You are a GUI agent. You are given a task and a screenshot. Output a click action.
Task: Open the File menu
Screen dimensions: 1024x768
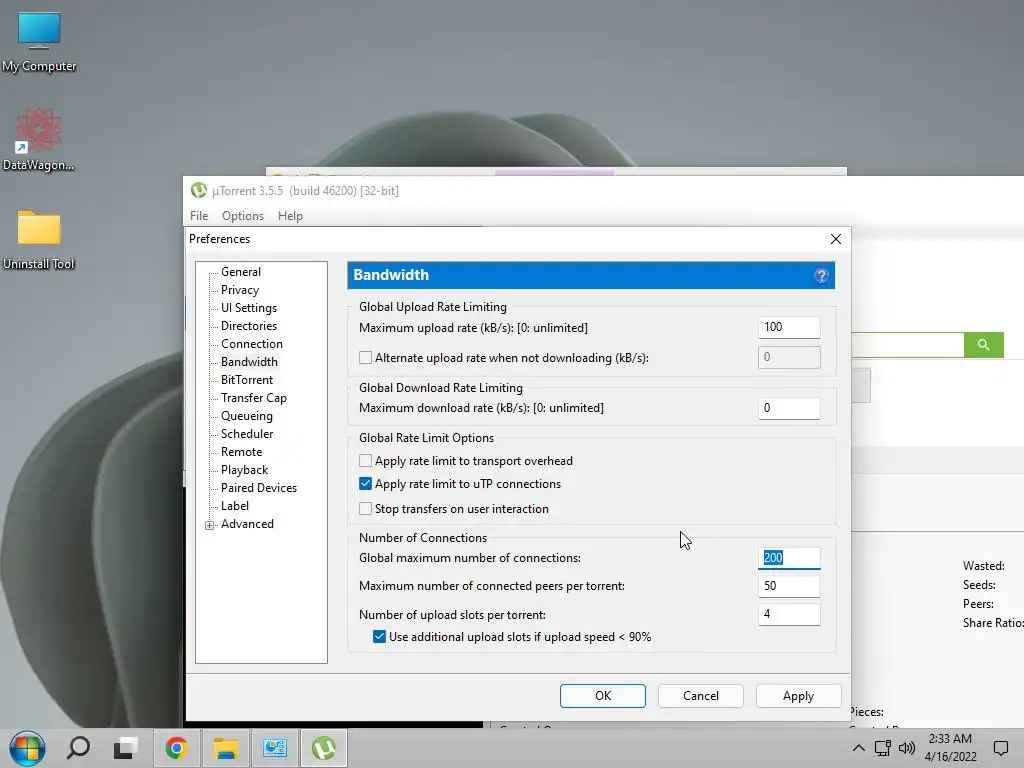click(199, 216)
